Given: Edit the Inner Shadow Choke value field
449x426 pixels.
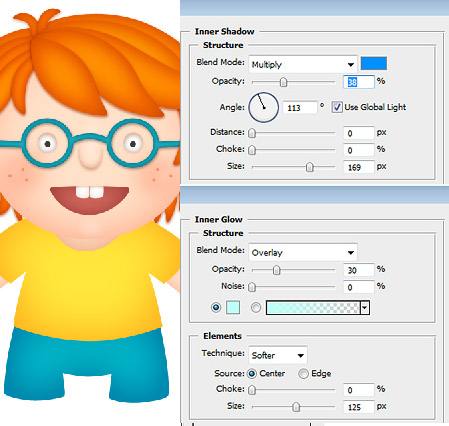Looking at the screenshot, I should click(x=359, y=150).
